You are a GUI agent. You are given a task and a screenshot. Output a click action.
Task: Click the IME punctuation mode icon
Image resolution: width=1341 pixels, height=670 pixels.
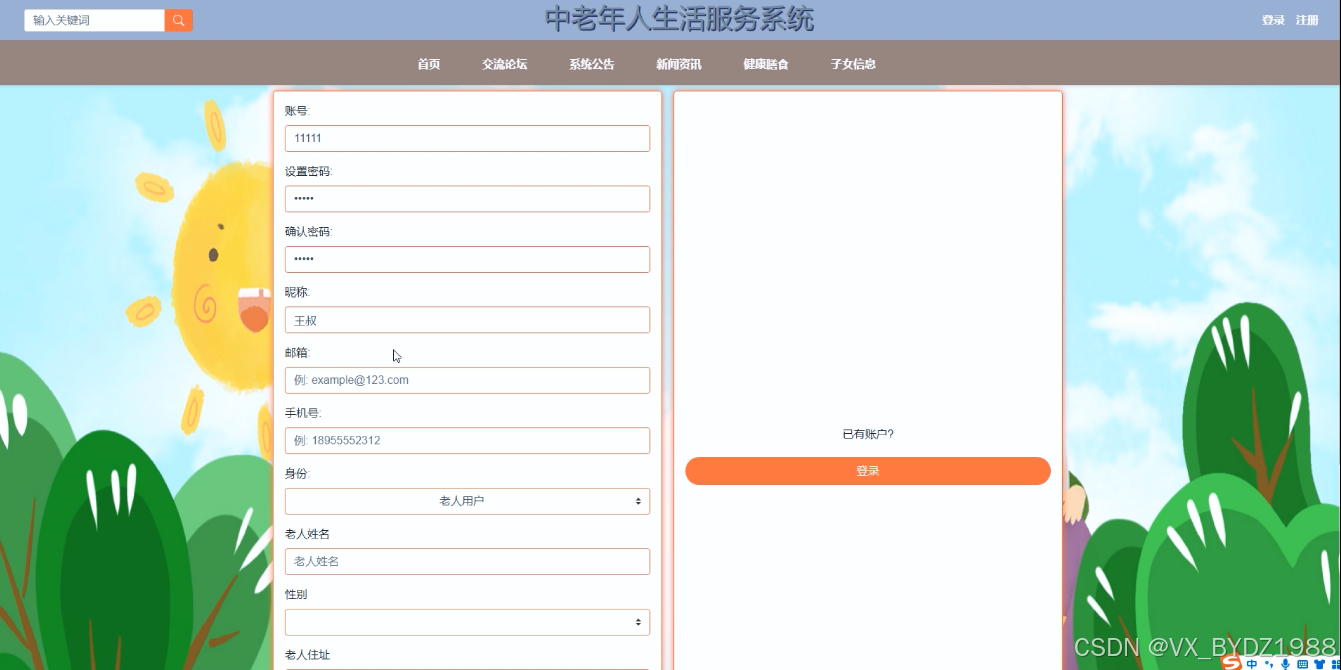1268,664
